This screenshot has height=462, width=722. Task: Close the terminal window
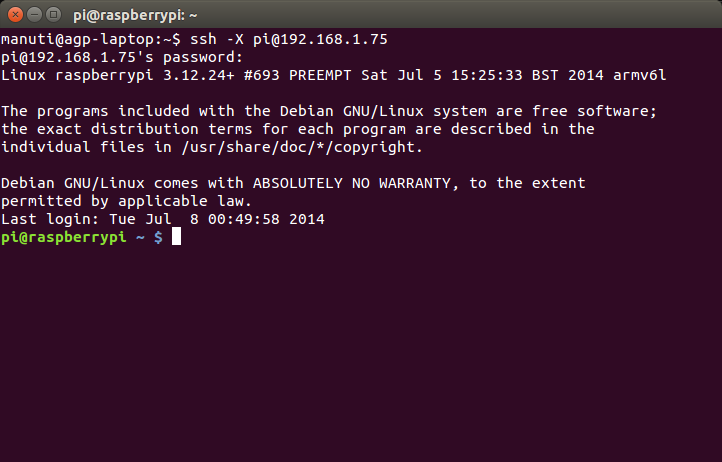coord(15,15)
